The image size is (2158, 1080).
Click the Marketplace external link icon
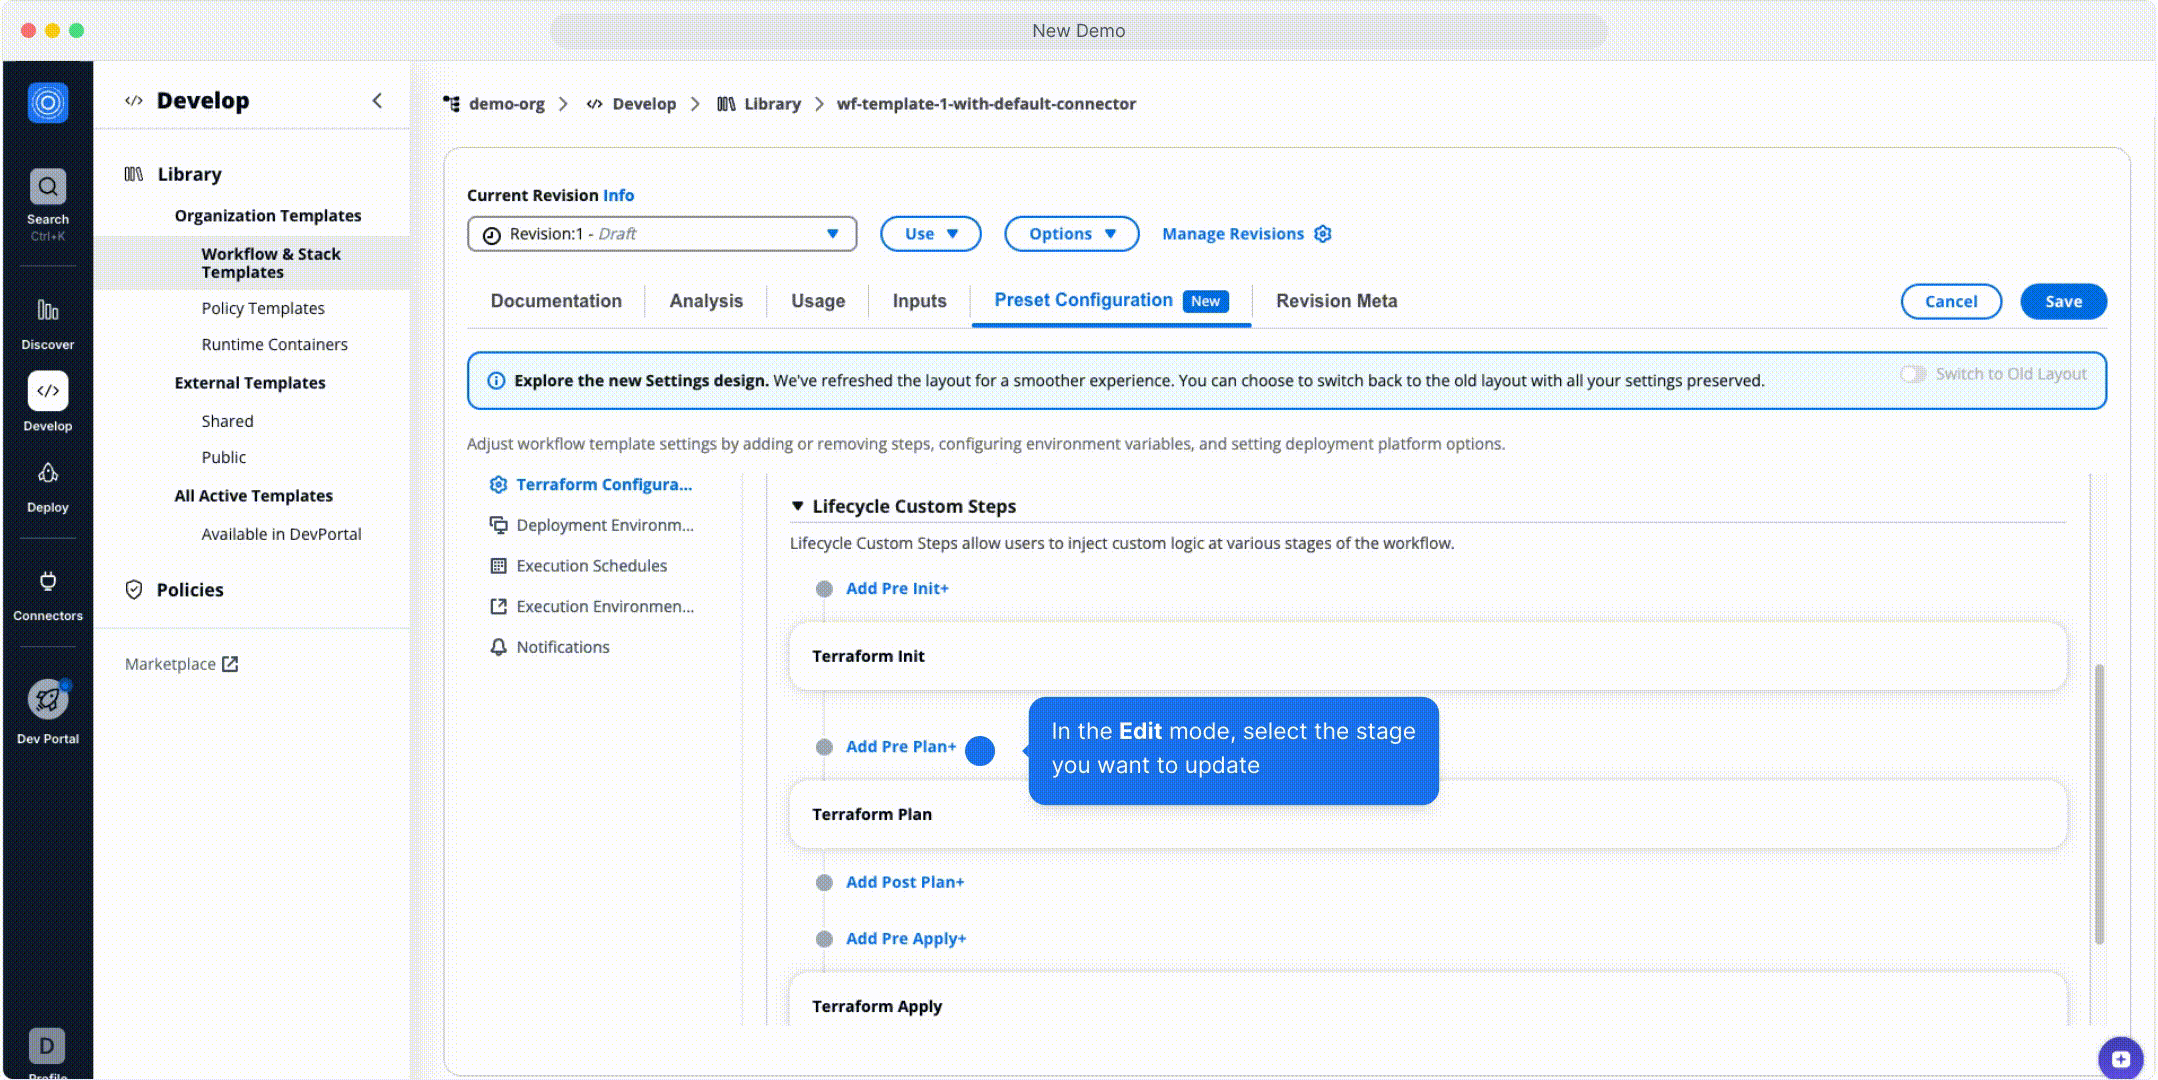(x=231, y=663)
